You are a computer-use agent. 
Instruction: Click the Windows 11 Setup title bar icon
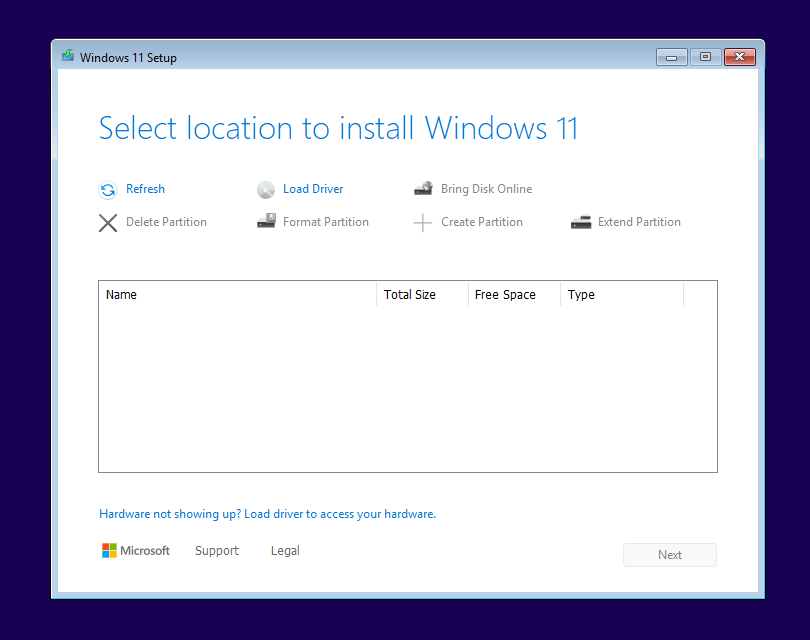(x=68, y=56)
